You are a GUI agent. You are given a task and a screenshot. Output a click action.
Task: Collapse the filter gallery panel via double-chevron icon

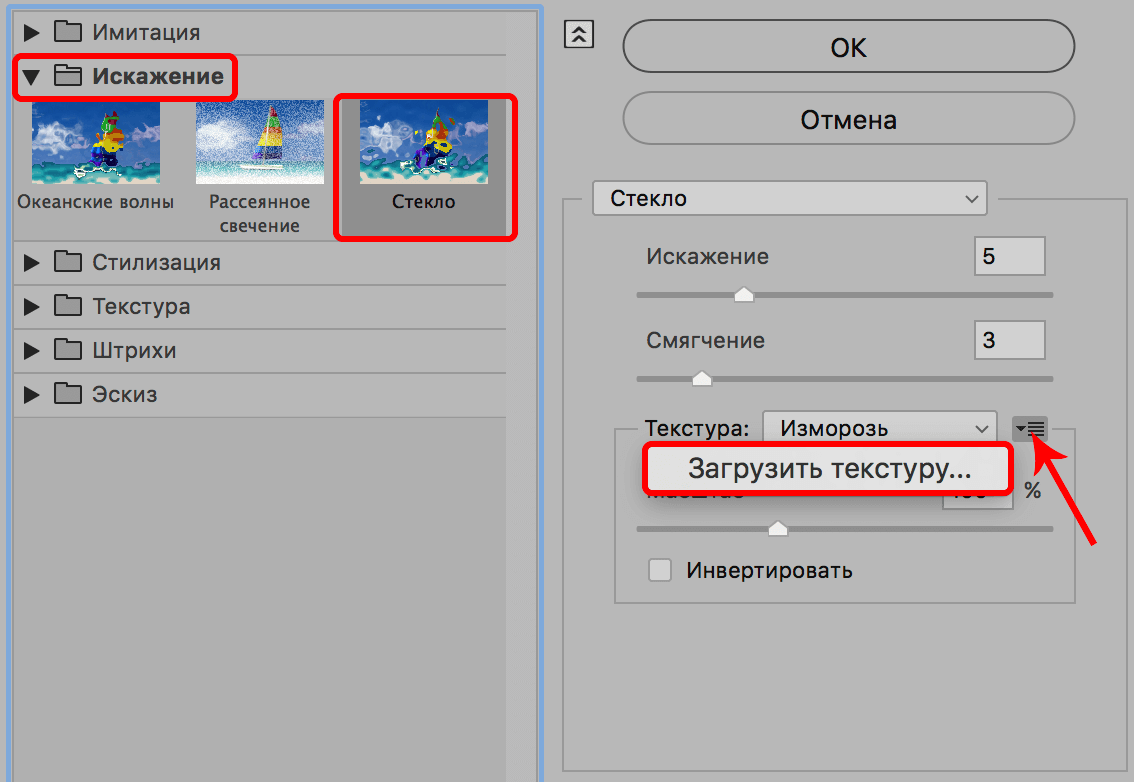pos(578,33)
